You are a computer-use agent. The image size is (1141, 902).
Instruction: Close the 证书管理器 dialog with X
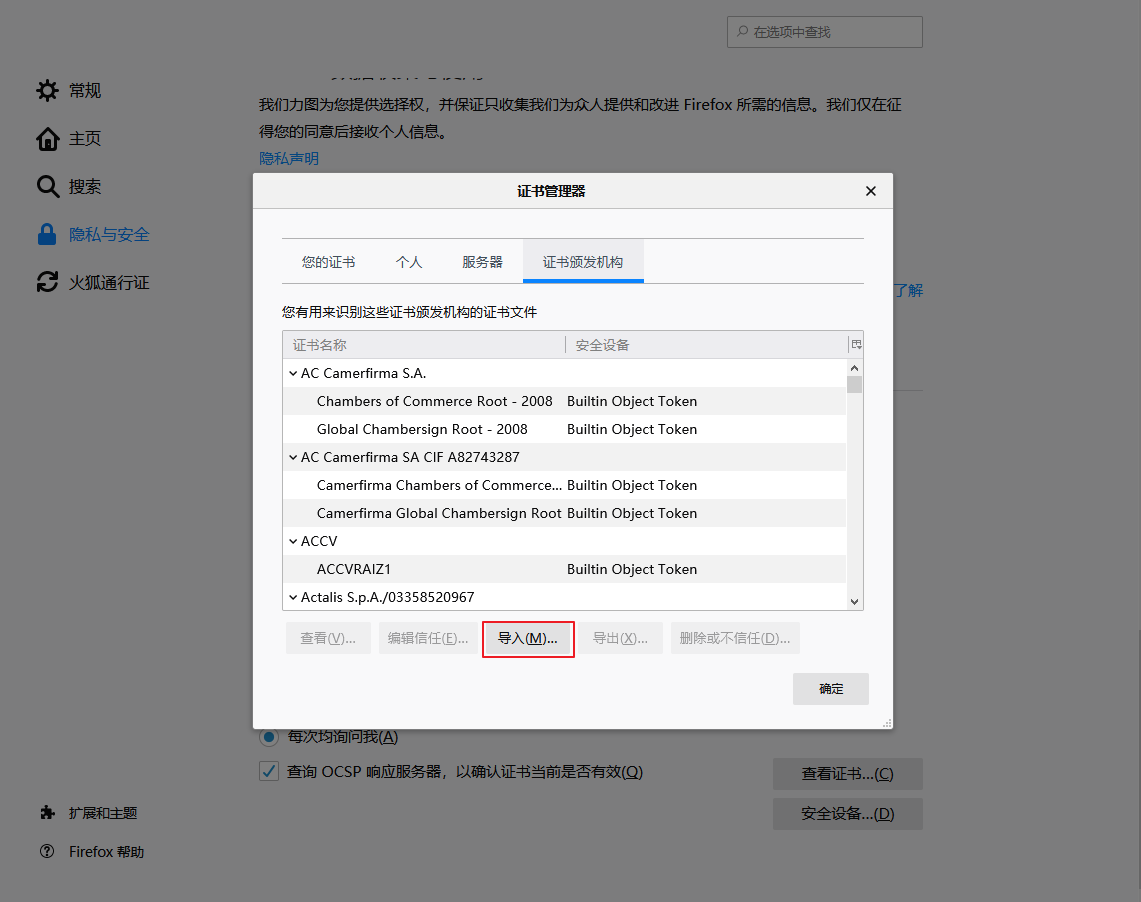(870, 191)
